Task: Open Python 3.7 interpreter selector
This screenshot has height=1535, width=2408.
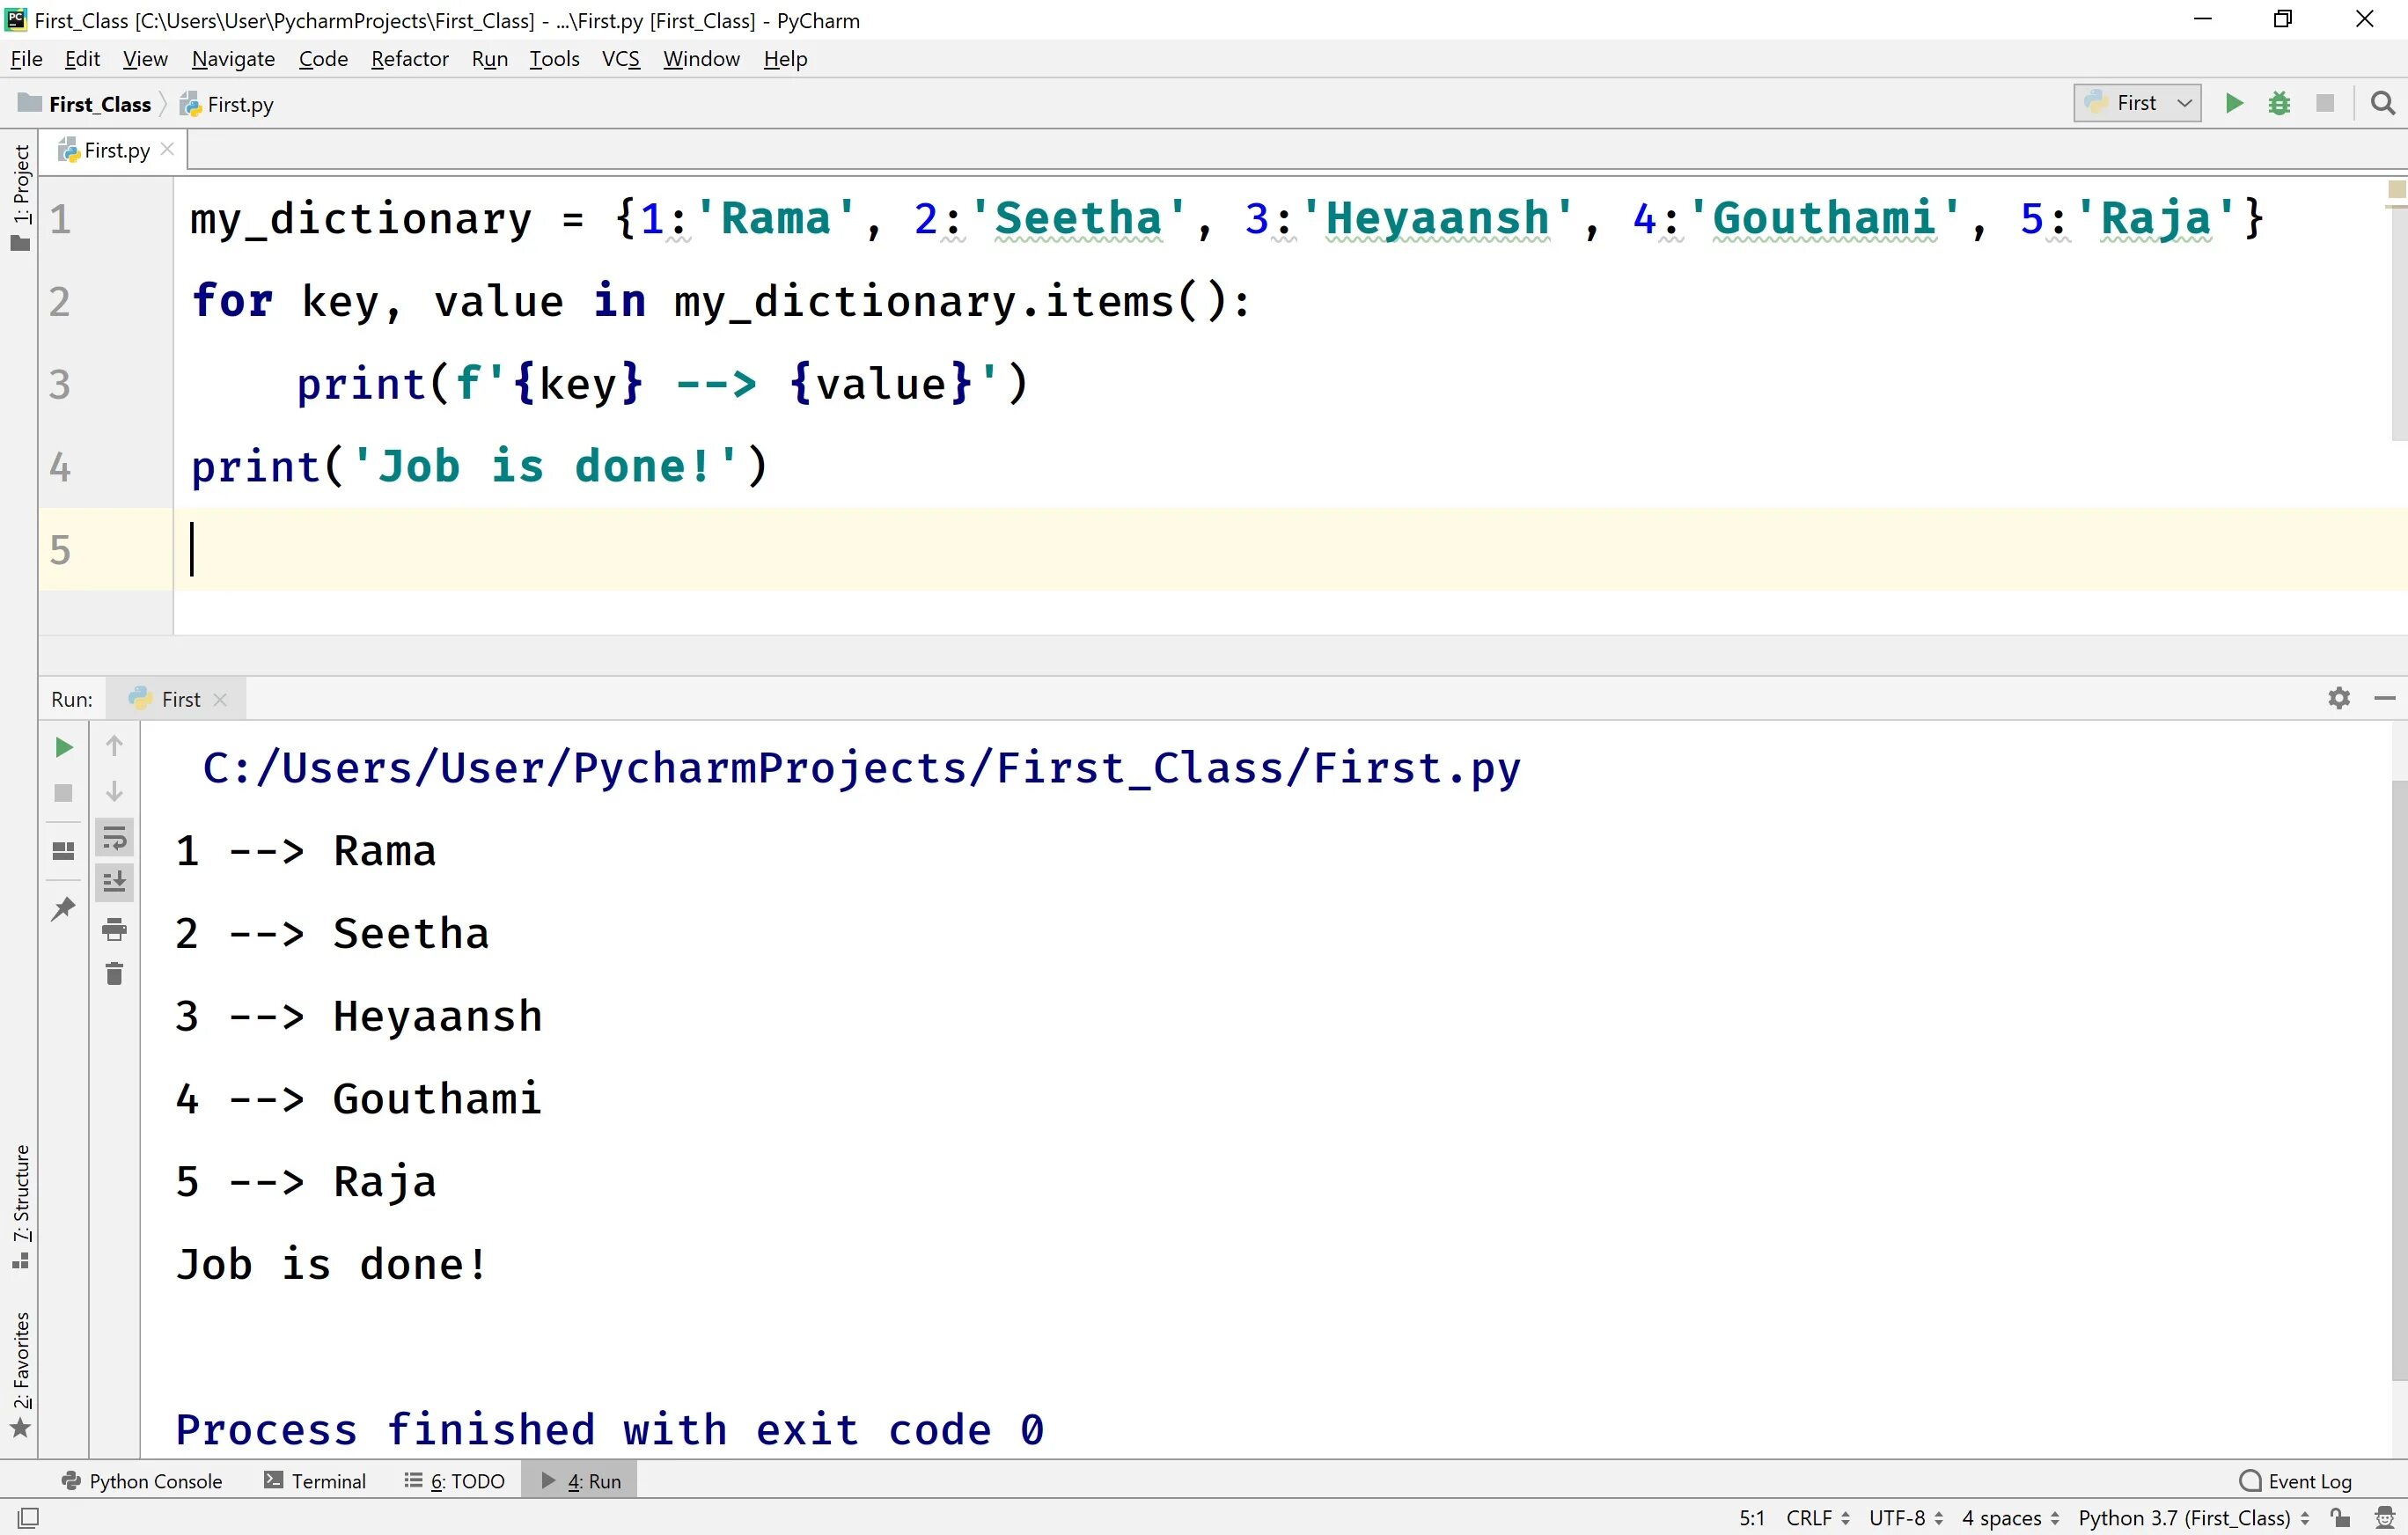Action: (2192, 1517)
